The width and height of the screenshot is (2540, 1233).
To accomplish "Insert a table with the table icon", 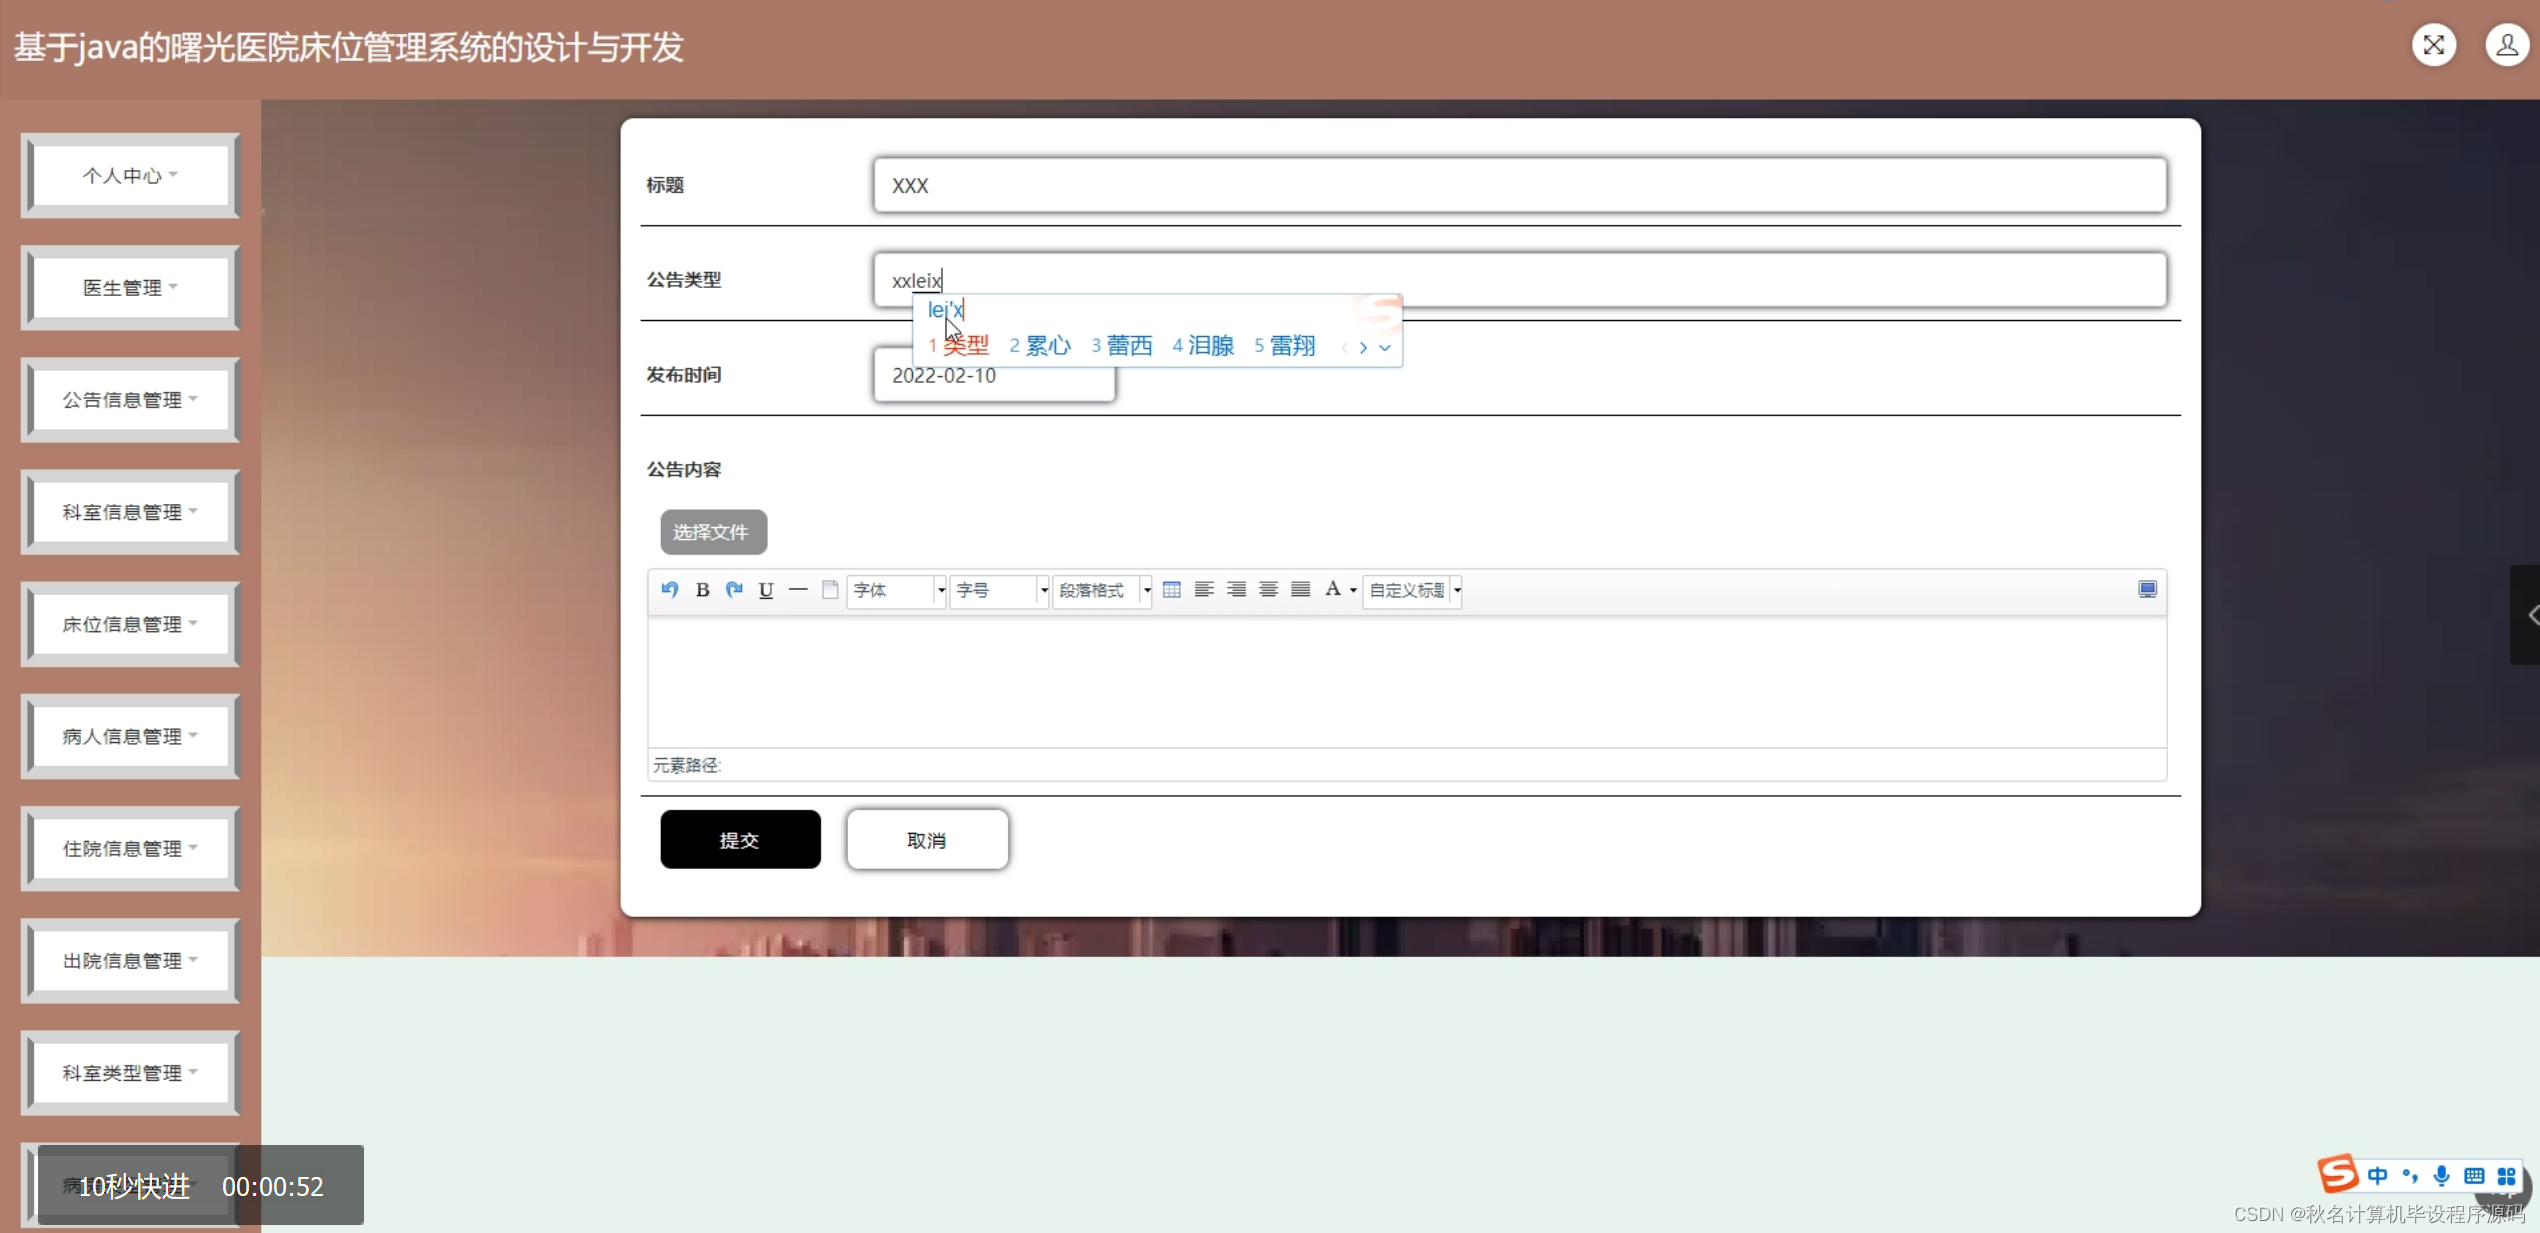I will 1172,590.
